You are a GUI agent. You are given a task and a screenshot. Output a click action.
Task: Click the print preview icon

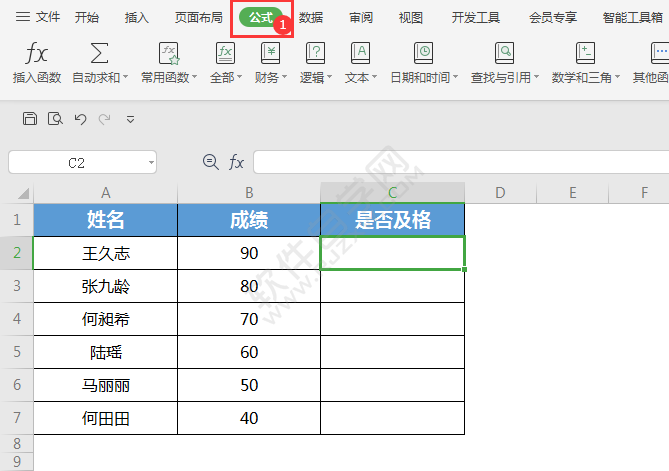(55, 119)
